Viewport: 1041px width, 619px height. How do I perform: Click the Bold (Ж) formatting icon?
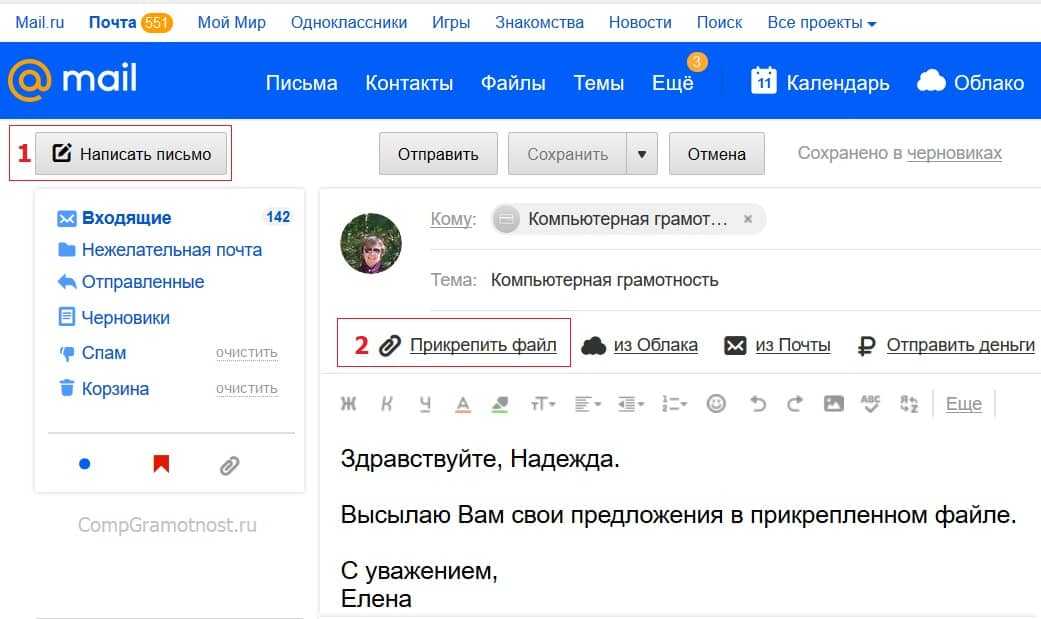pos(349,403)
